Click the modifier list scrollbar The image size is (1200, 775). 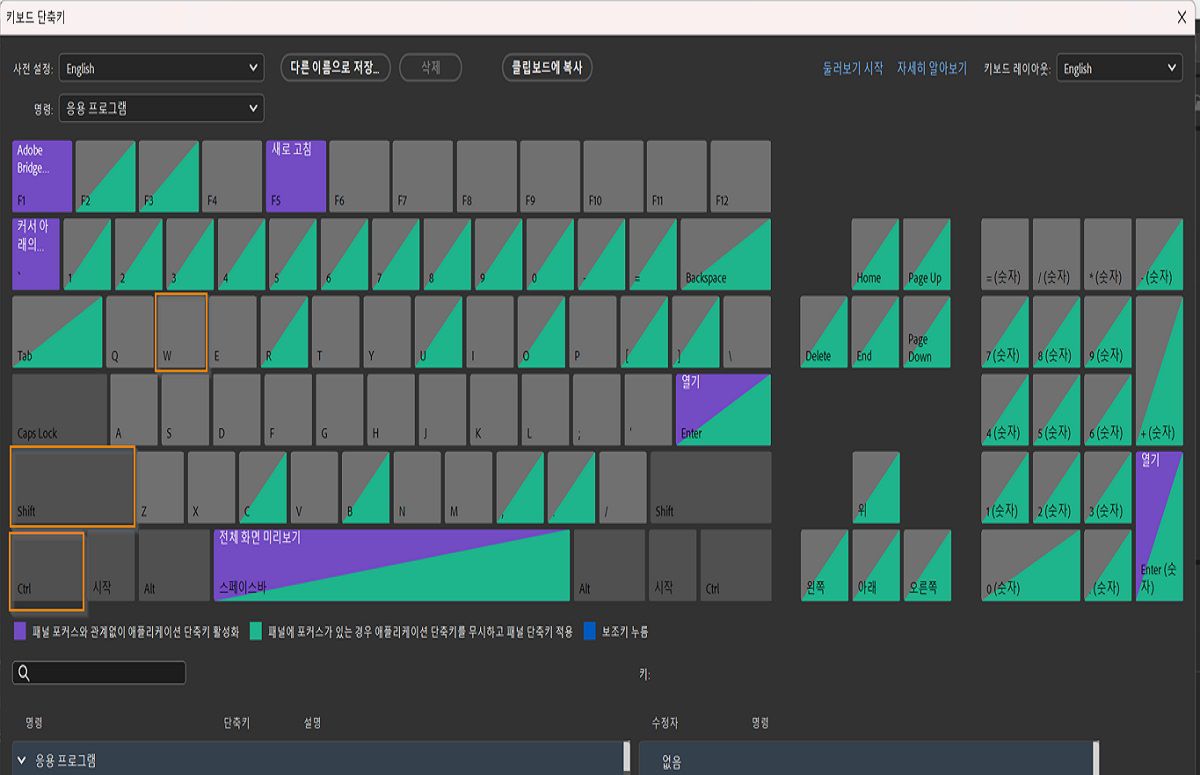(x=1096, y=758)
